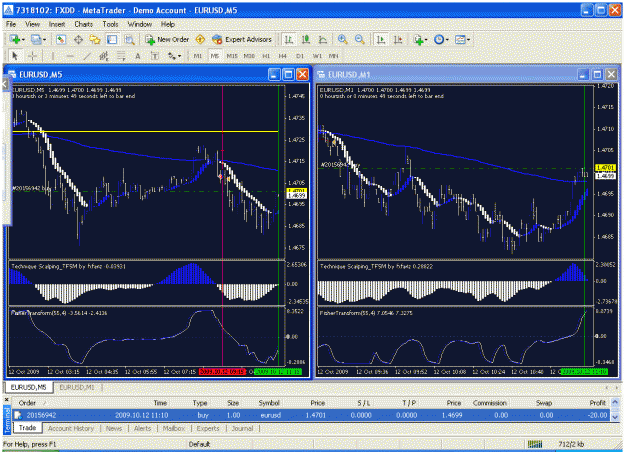Viewport: 625px width, 452px height.
Task: Zoom out on the chart
Action: 360,39
